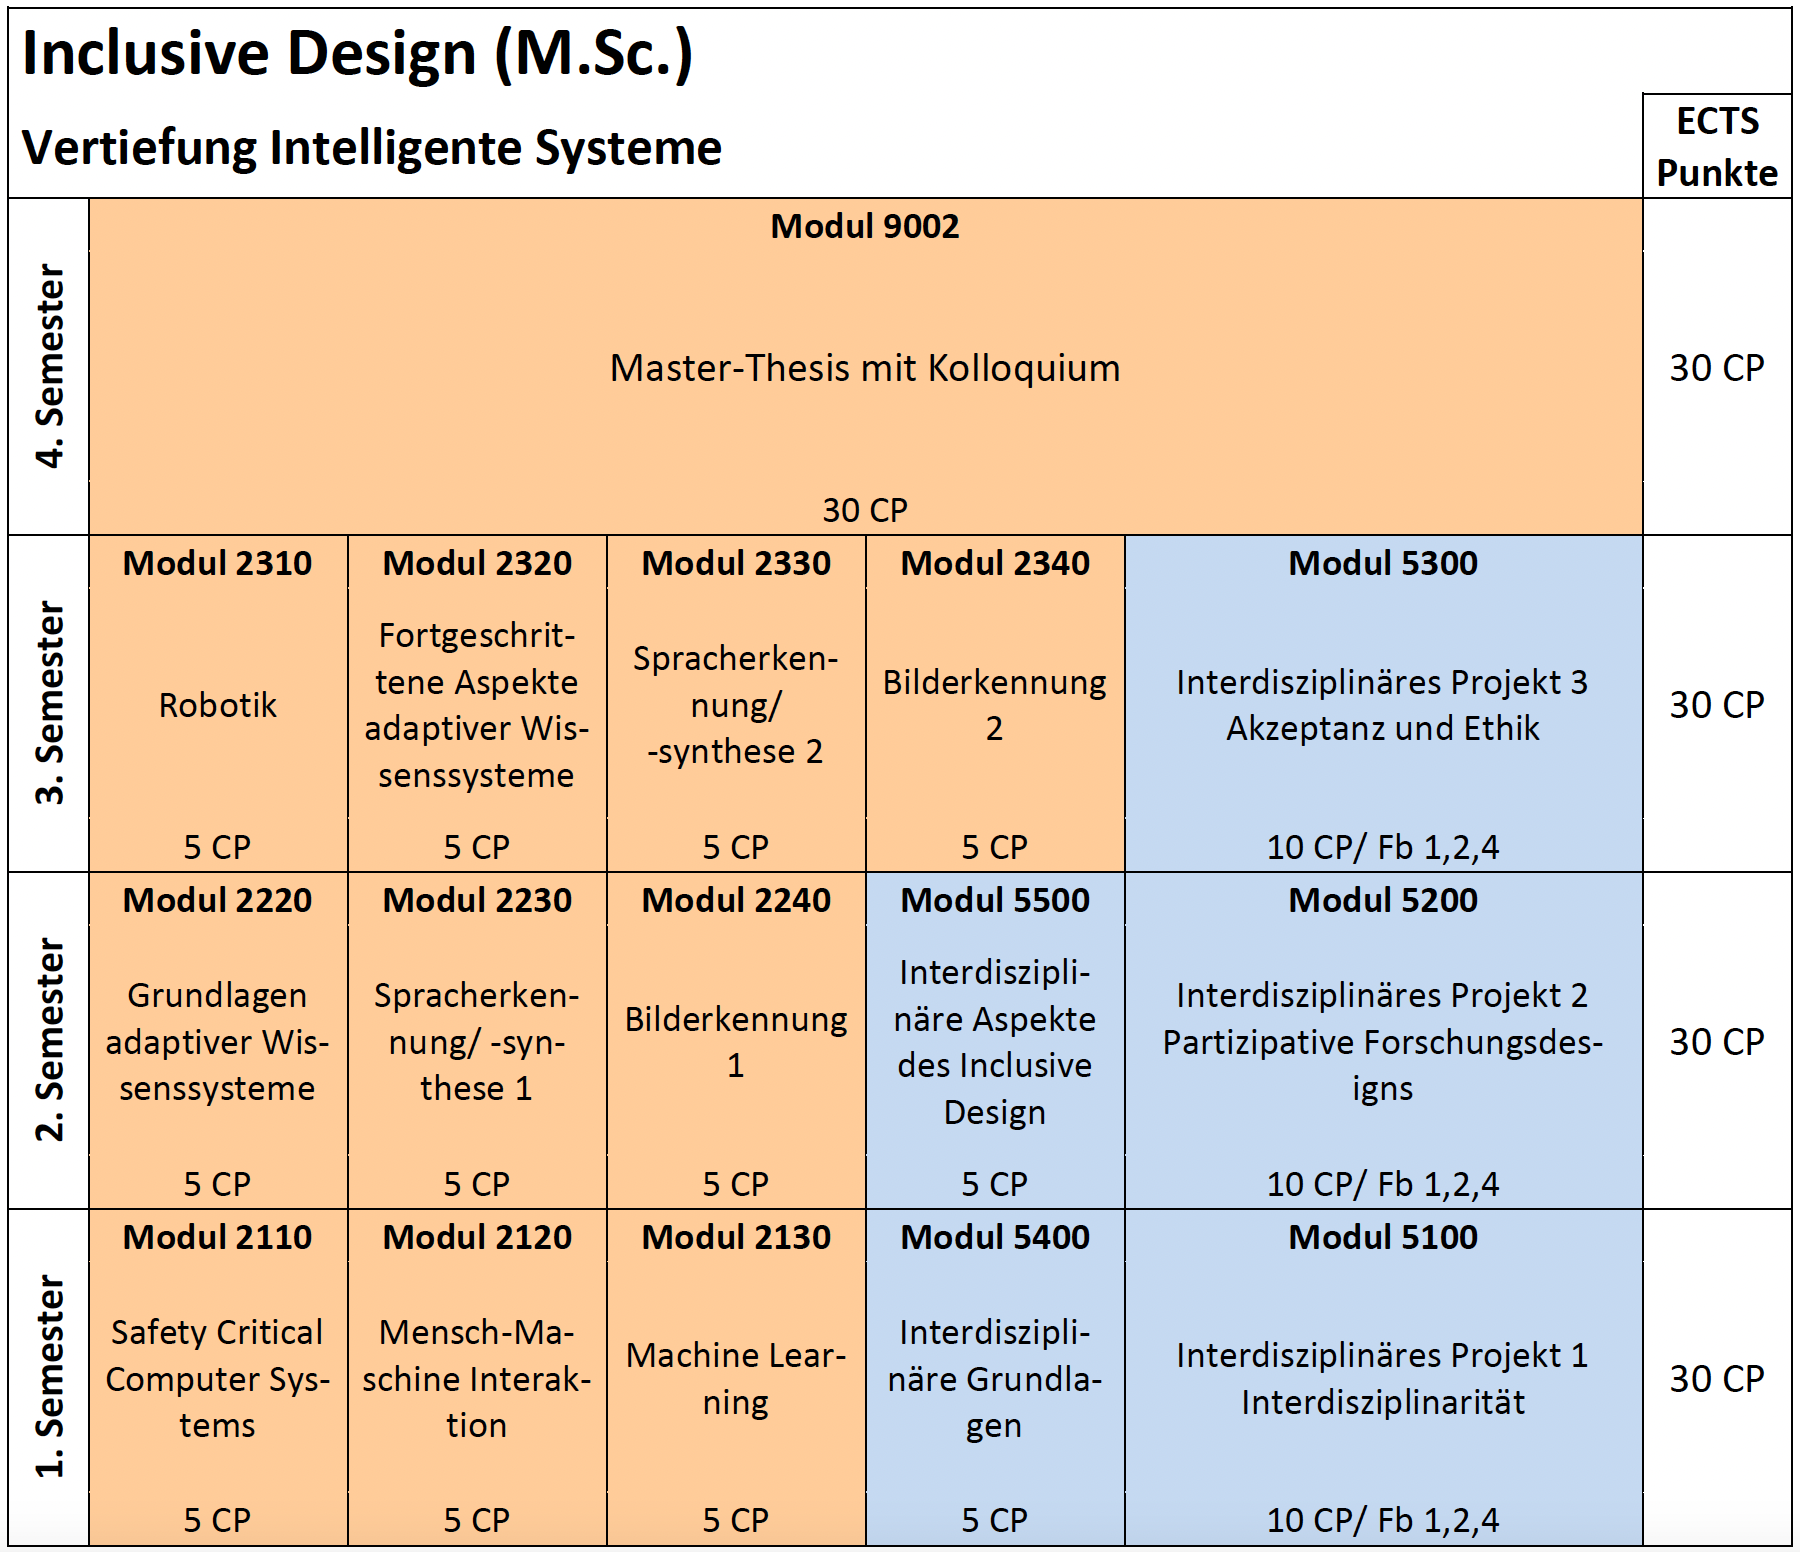
Task: Select Modul 5500 Interdisziplinäre Aspekte cell
Action: coord(995,1041)
